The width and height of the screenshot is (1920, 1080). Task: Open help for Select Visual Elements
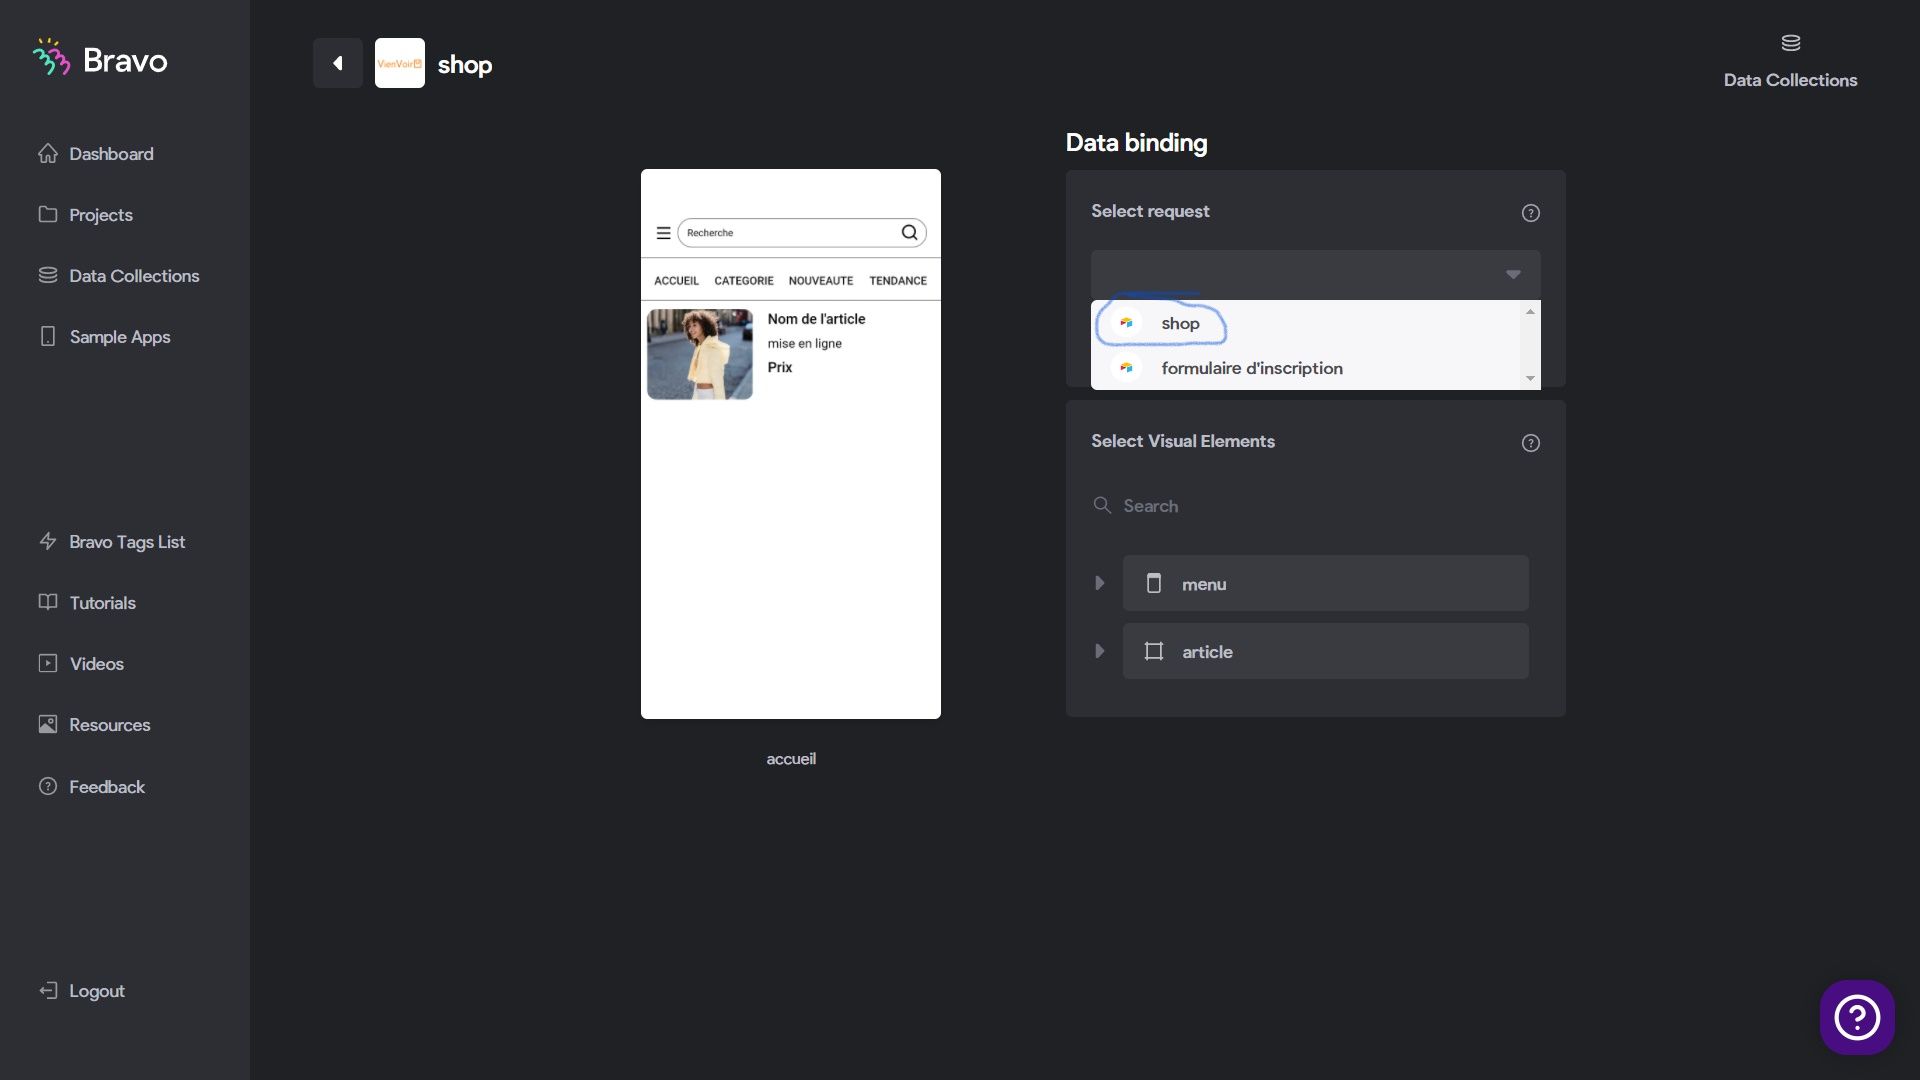pyautogui.click(x=1531, y=443)
